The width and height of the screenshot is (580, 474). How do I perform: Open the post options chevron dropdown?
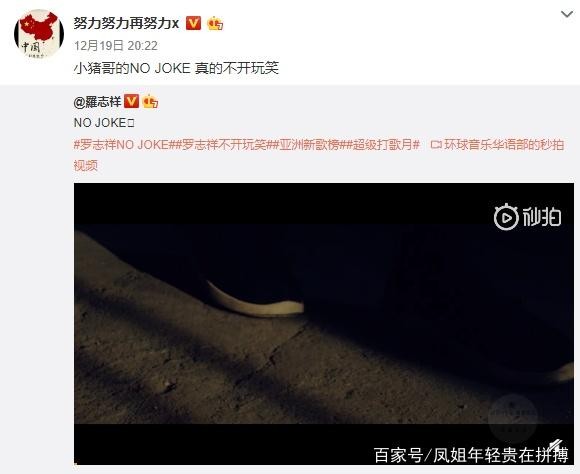tap(567, 14)
